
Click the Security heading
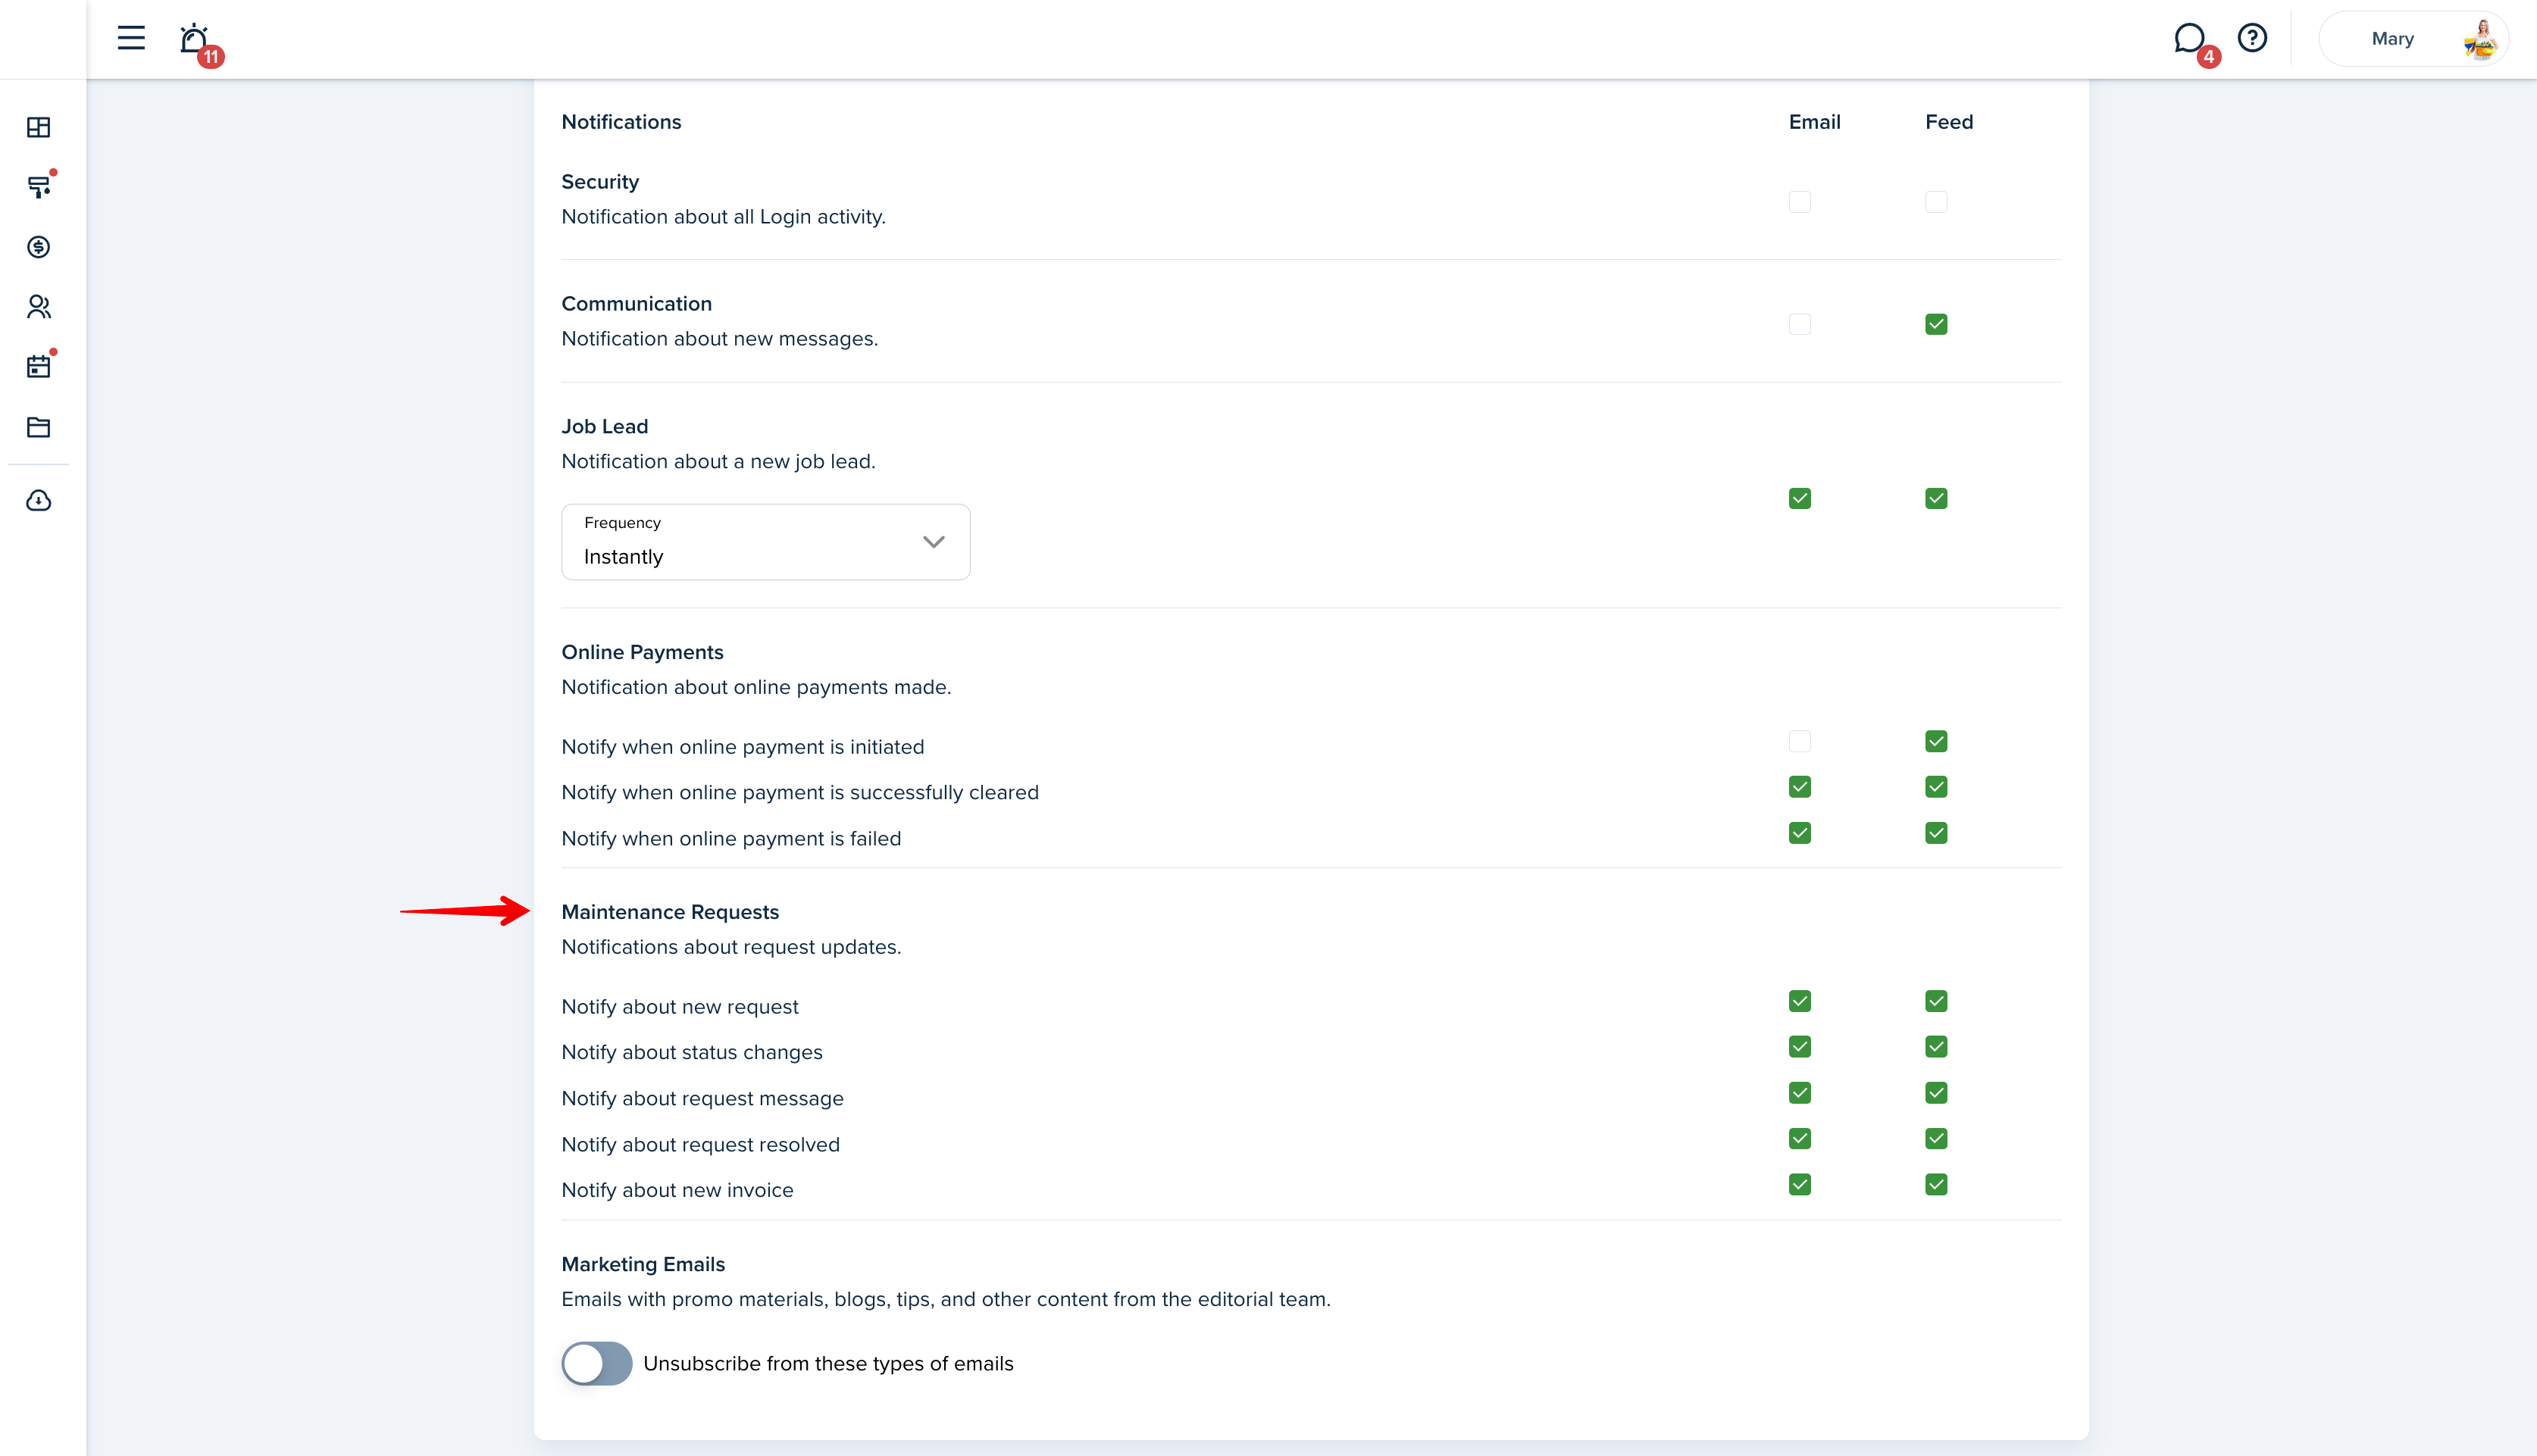click(600, 182)
